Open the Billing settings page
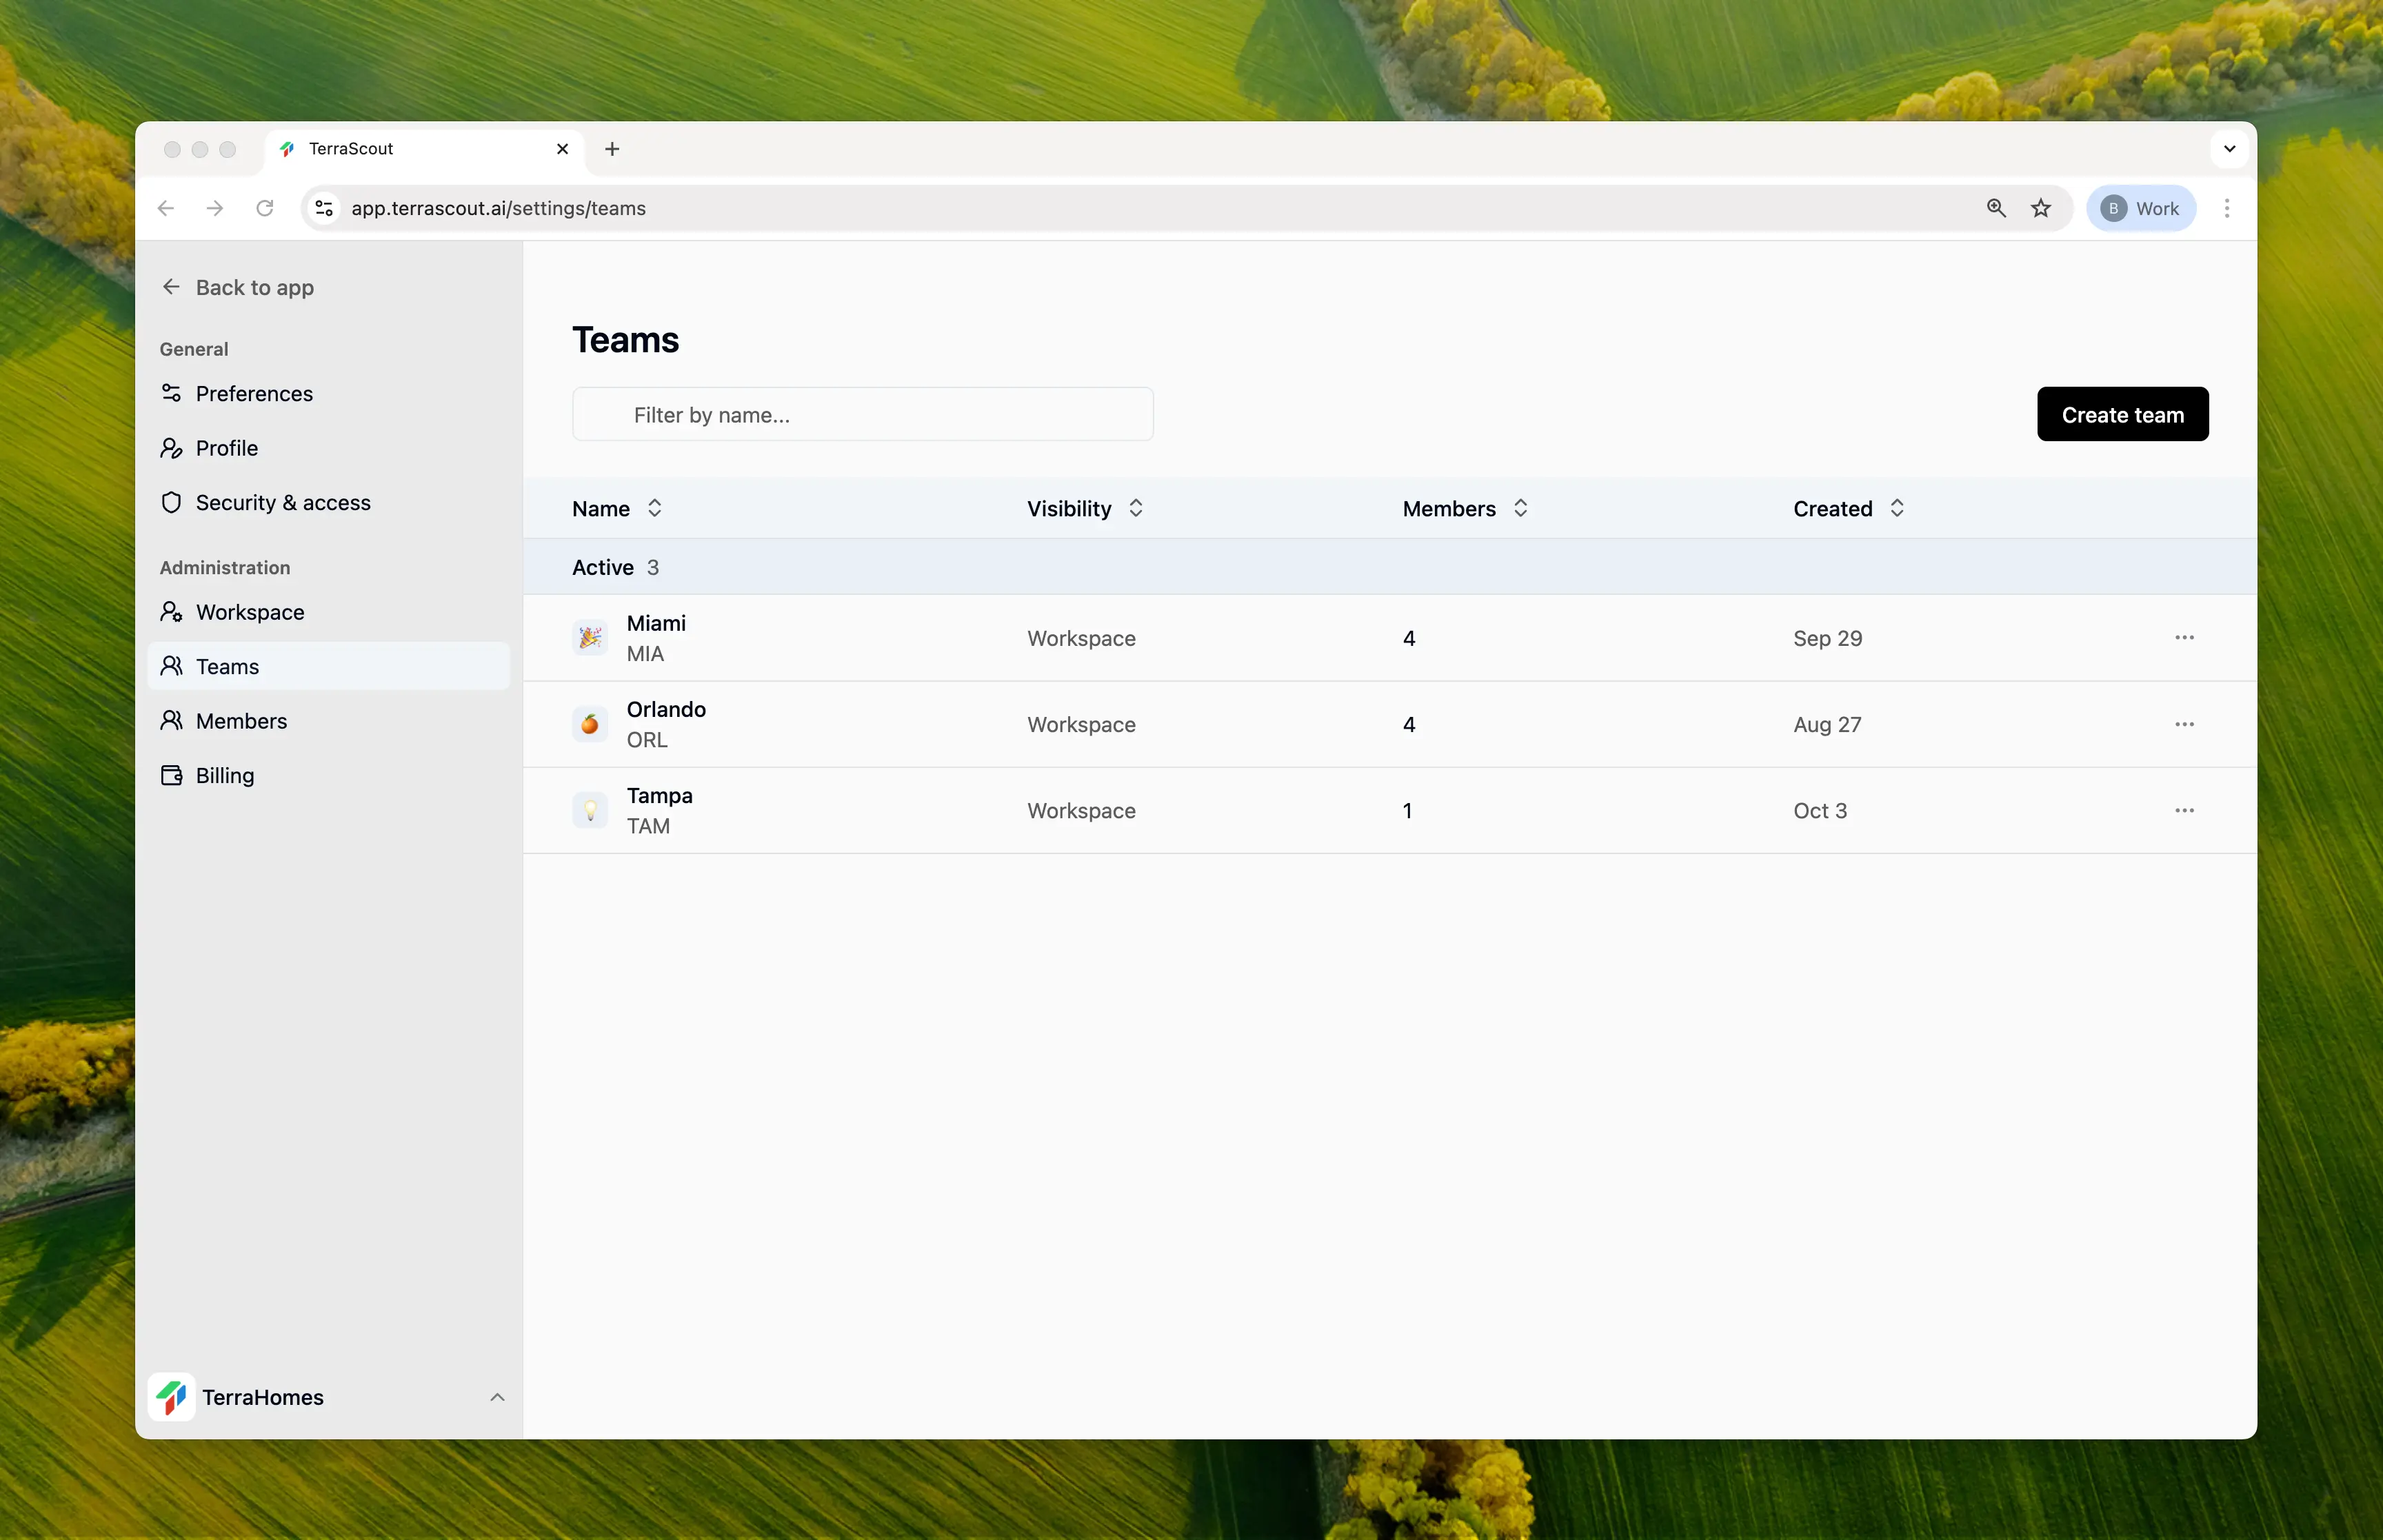Image resolution: width=2383 pixels, height=1540 pixels. tap(225, 775)
